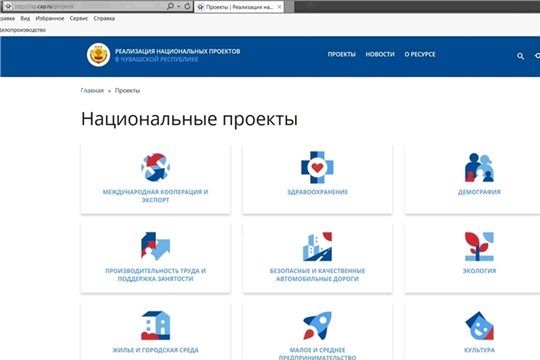Viewport: 540px width, 360px height.
Task: Click the Делопроизводство favorites bar item
Action: pyautogui.click(x=23, y=30)
